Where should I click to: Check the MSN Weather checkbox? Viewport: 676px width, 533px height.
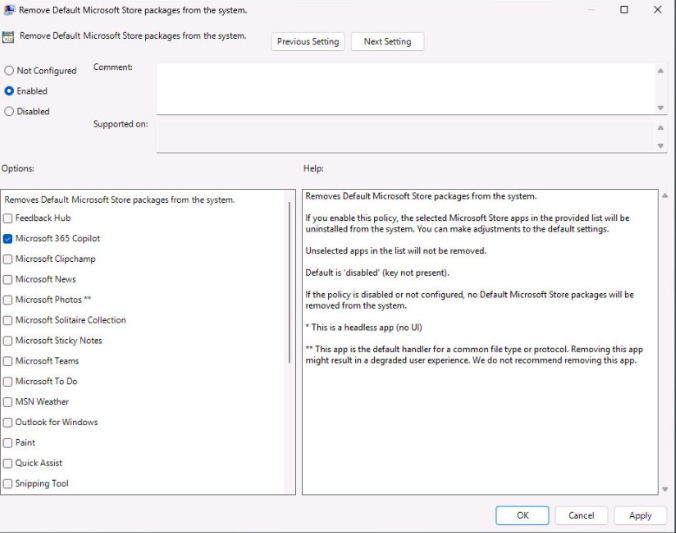pos(8,402)
